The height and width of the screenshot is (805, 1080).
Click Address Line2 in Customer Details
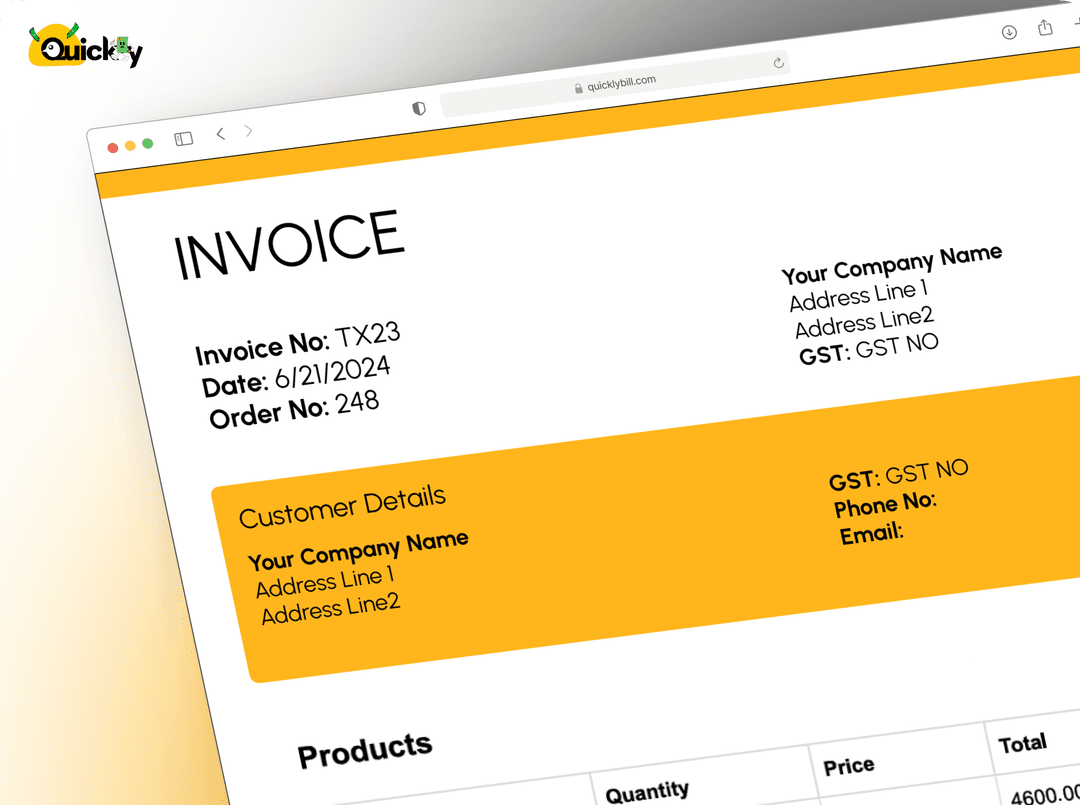(x=331, y=609)
